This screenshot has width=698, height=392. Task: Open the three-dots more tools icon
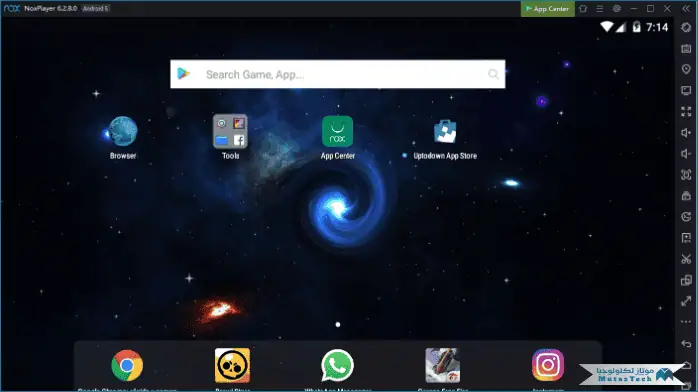click(x=686, y=322)
